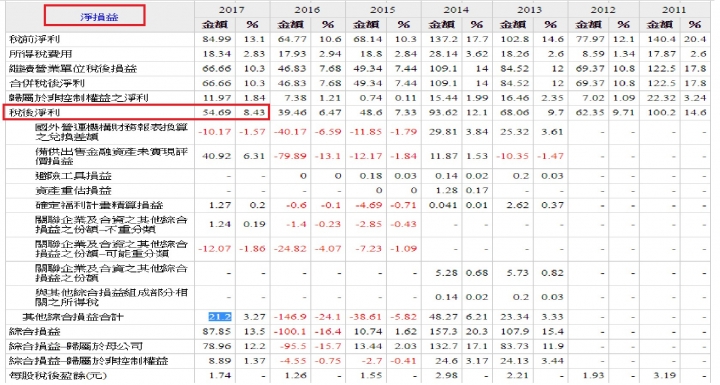Click 93.62 in the 稅後淨利 row
The height and width of the screenshot is (385, 720).
pyautogui.click(x=444, y=113)
